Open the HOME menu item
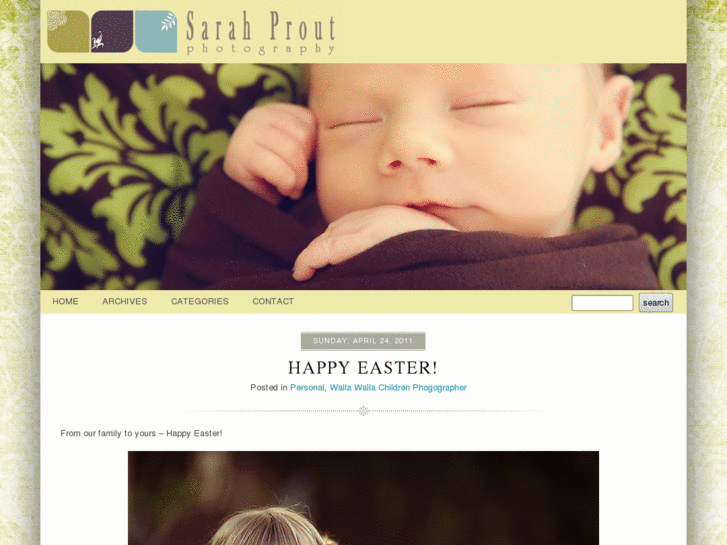727x545 pixels. [65, 301]
